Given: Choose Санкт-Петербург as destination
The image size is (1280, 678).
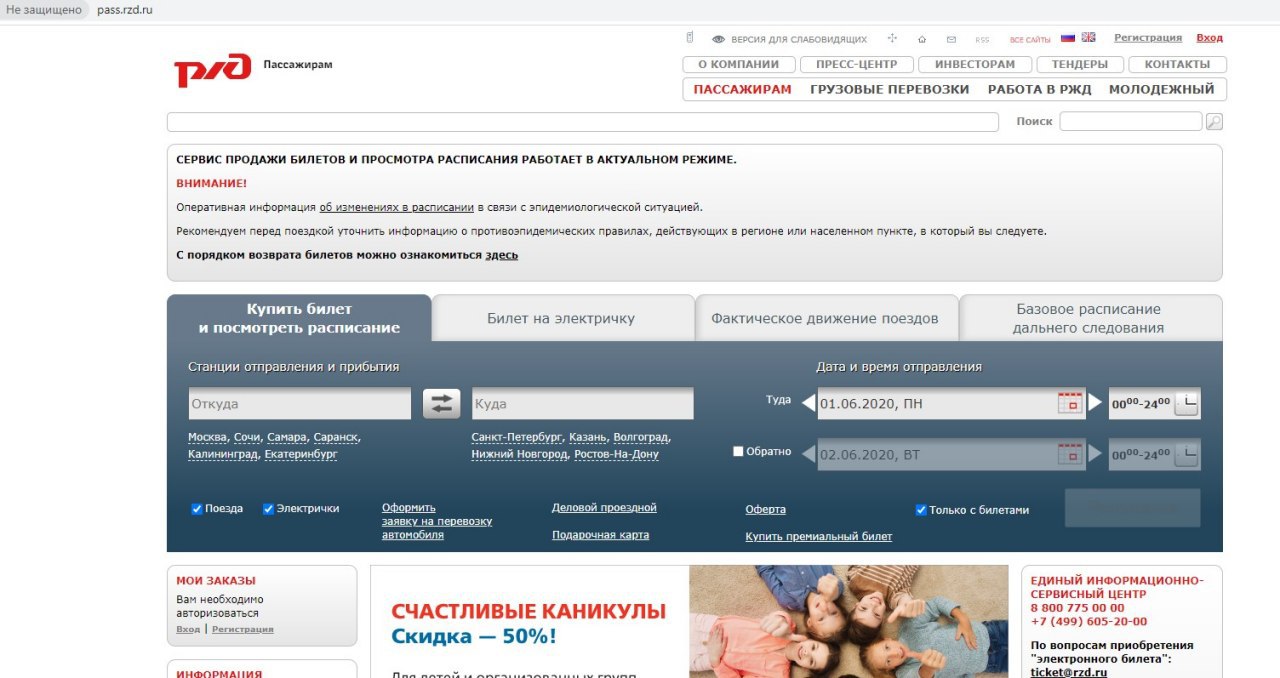Looking at the screenshot, I should (517, 437).
